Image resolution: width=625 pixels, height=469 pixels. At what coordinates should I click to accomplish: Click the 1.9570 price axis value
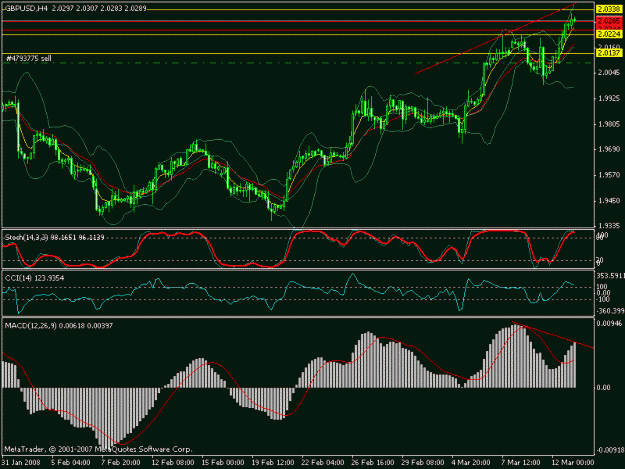coord(609,175)
